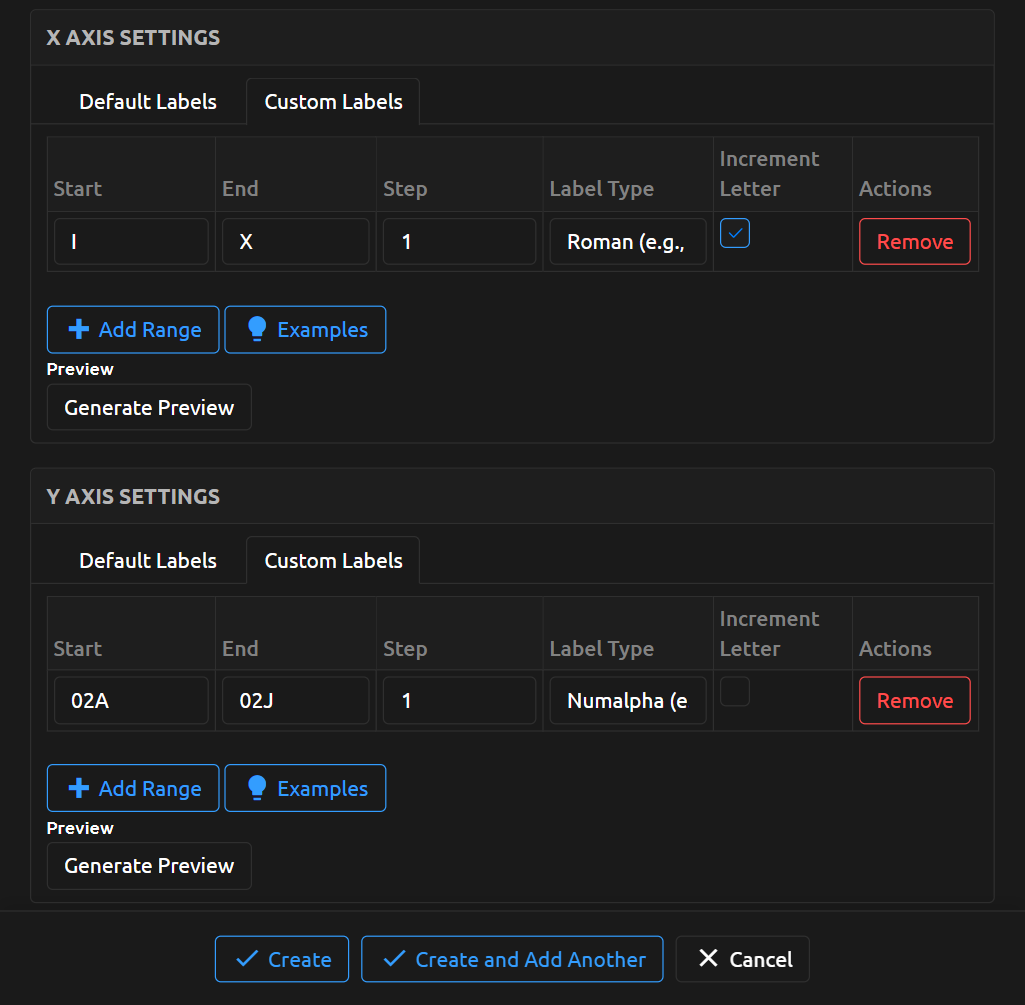Switch to Y axis Default Labels tab
This screenshot has height=1005, width=1025.
pyautogui.click(x=148, y=561)
